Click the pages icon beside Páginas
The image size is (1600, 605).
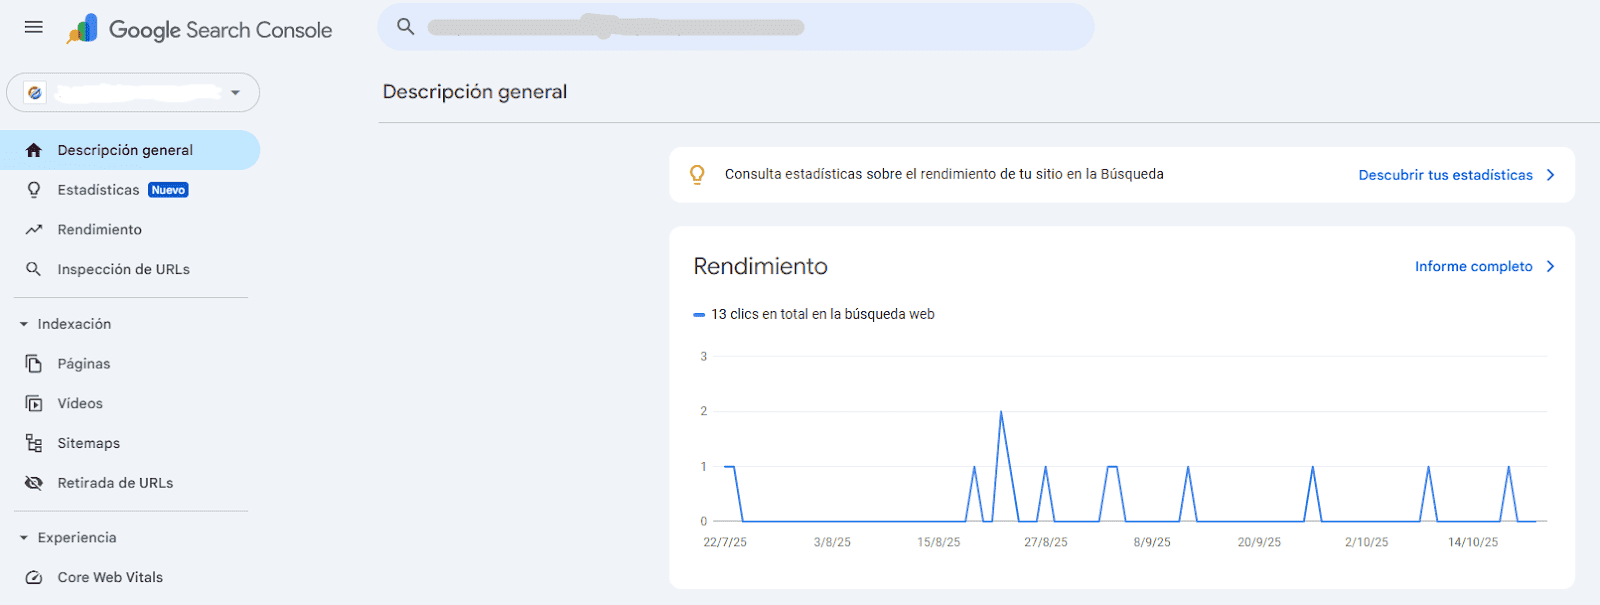(x=34, y=364)
